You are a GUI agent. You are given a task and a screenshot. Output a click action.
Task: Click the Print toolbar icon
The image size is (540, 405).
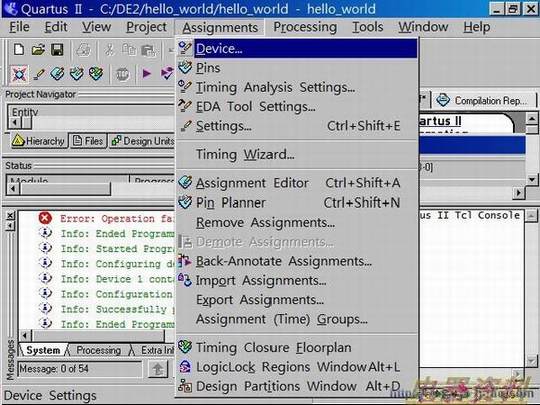(x=83, y=50)
